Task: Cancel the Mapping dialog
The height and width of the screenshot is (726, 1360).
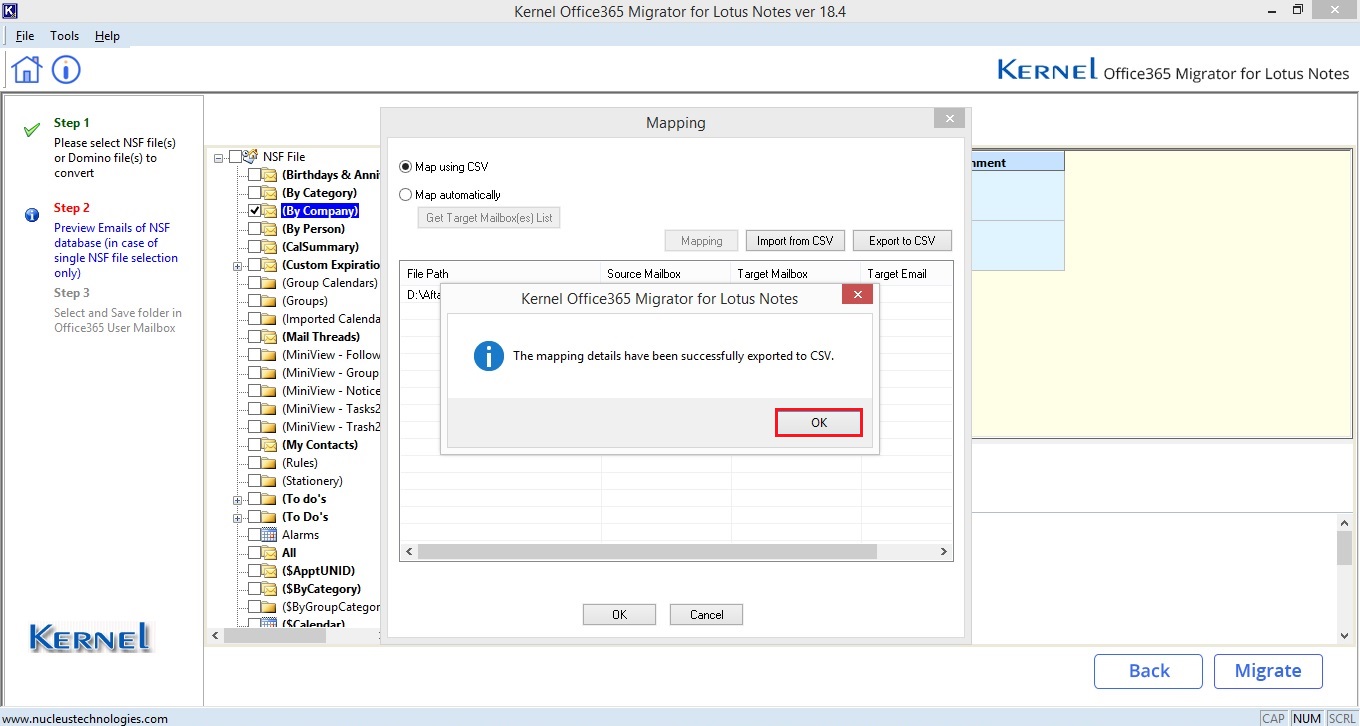Action: pyautogui.click(x=706, y=615)
